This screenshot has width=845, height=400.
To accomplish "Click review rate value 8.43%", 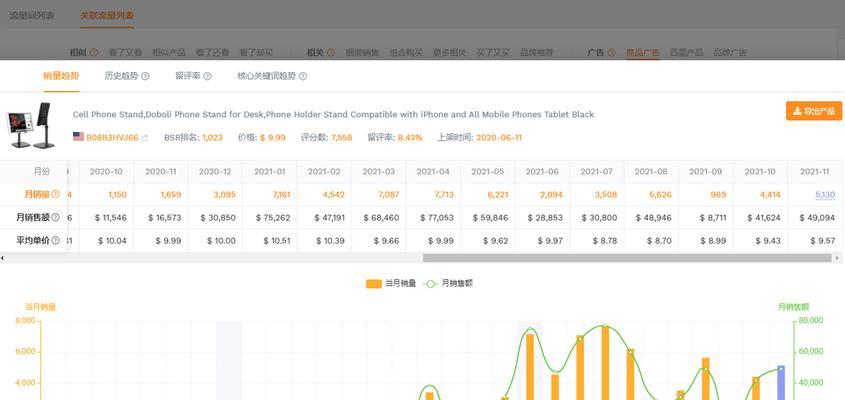I will pos(410,137).
